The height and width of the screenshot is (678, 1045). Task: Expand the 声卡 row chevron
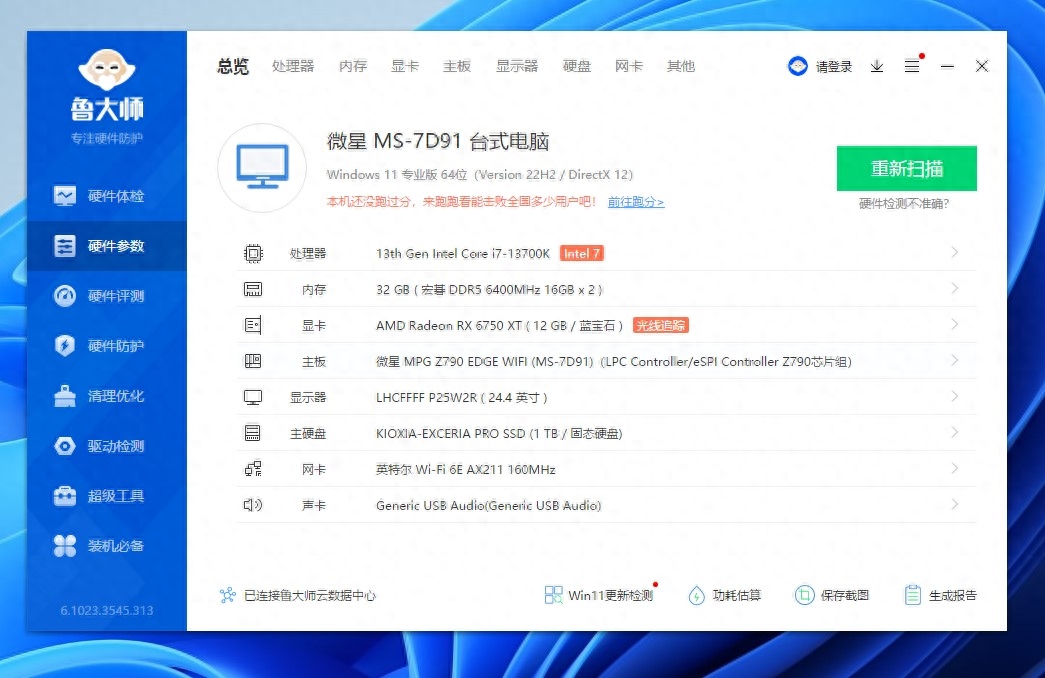(954, 504)
